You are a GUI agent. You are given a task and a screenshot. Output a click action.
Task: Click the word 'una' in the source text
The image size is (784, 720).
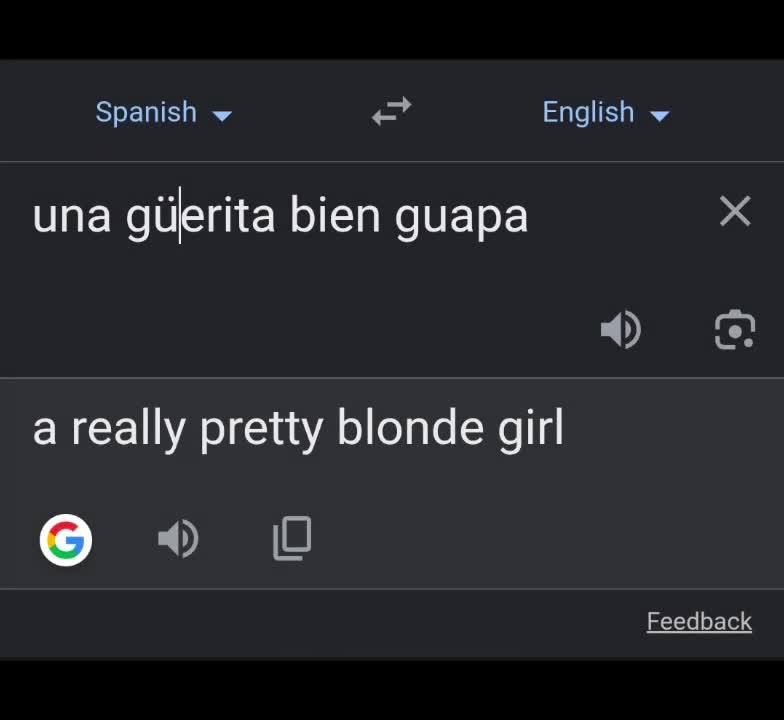click(x=72, y=218)
